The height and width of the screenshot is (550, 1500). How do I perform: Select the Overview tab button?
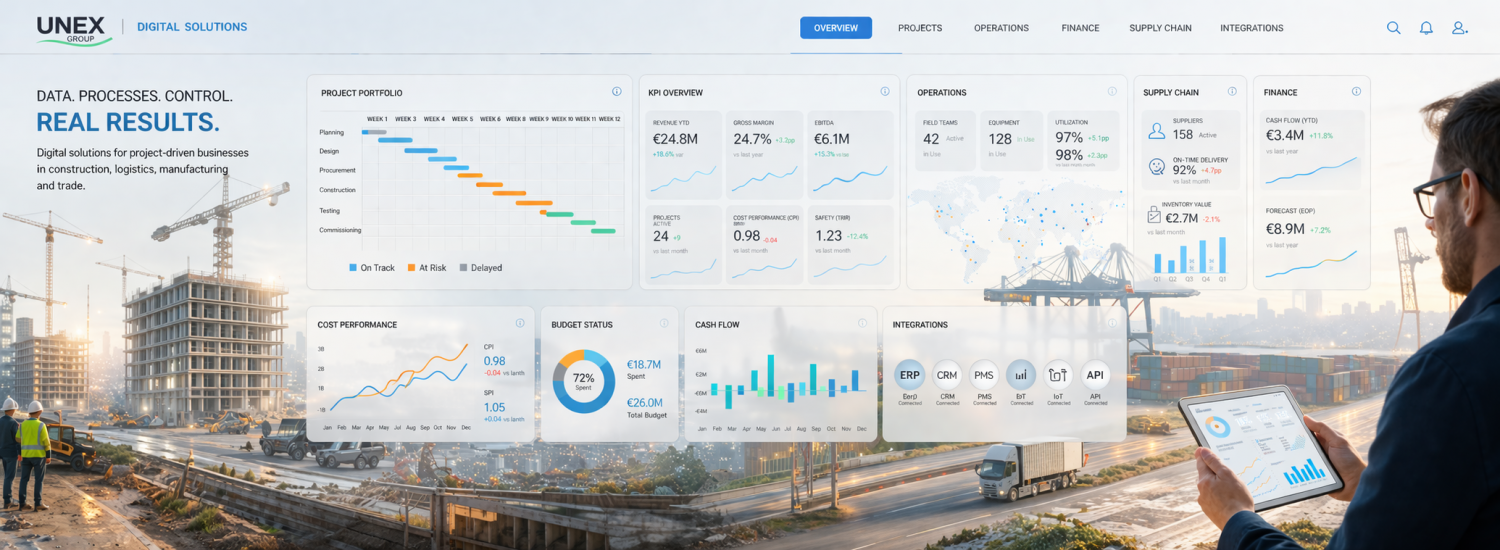tap(835, 28)
